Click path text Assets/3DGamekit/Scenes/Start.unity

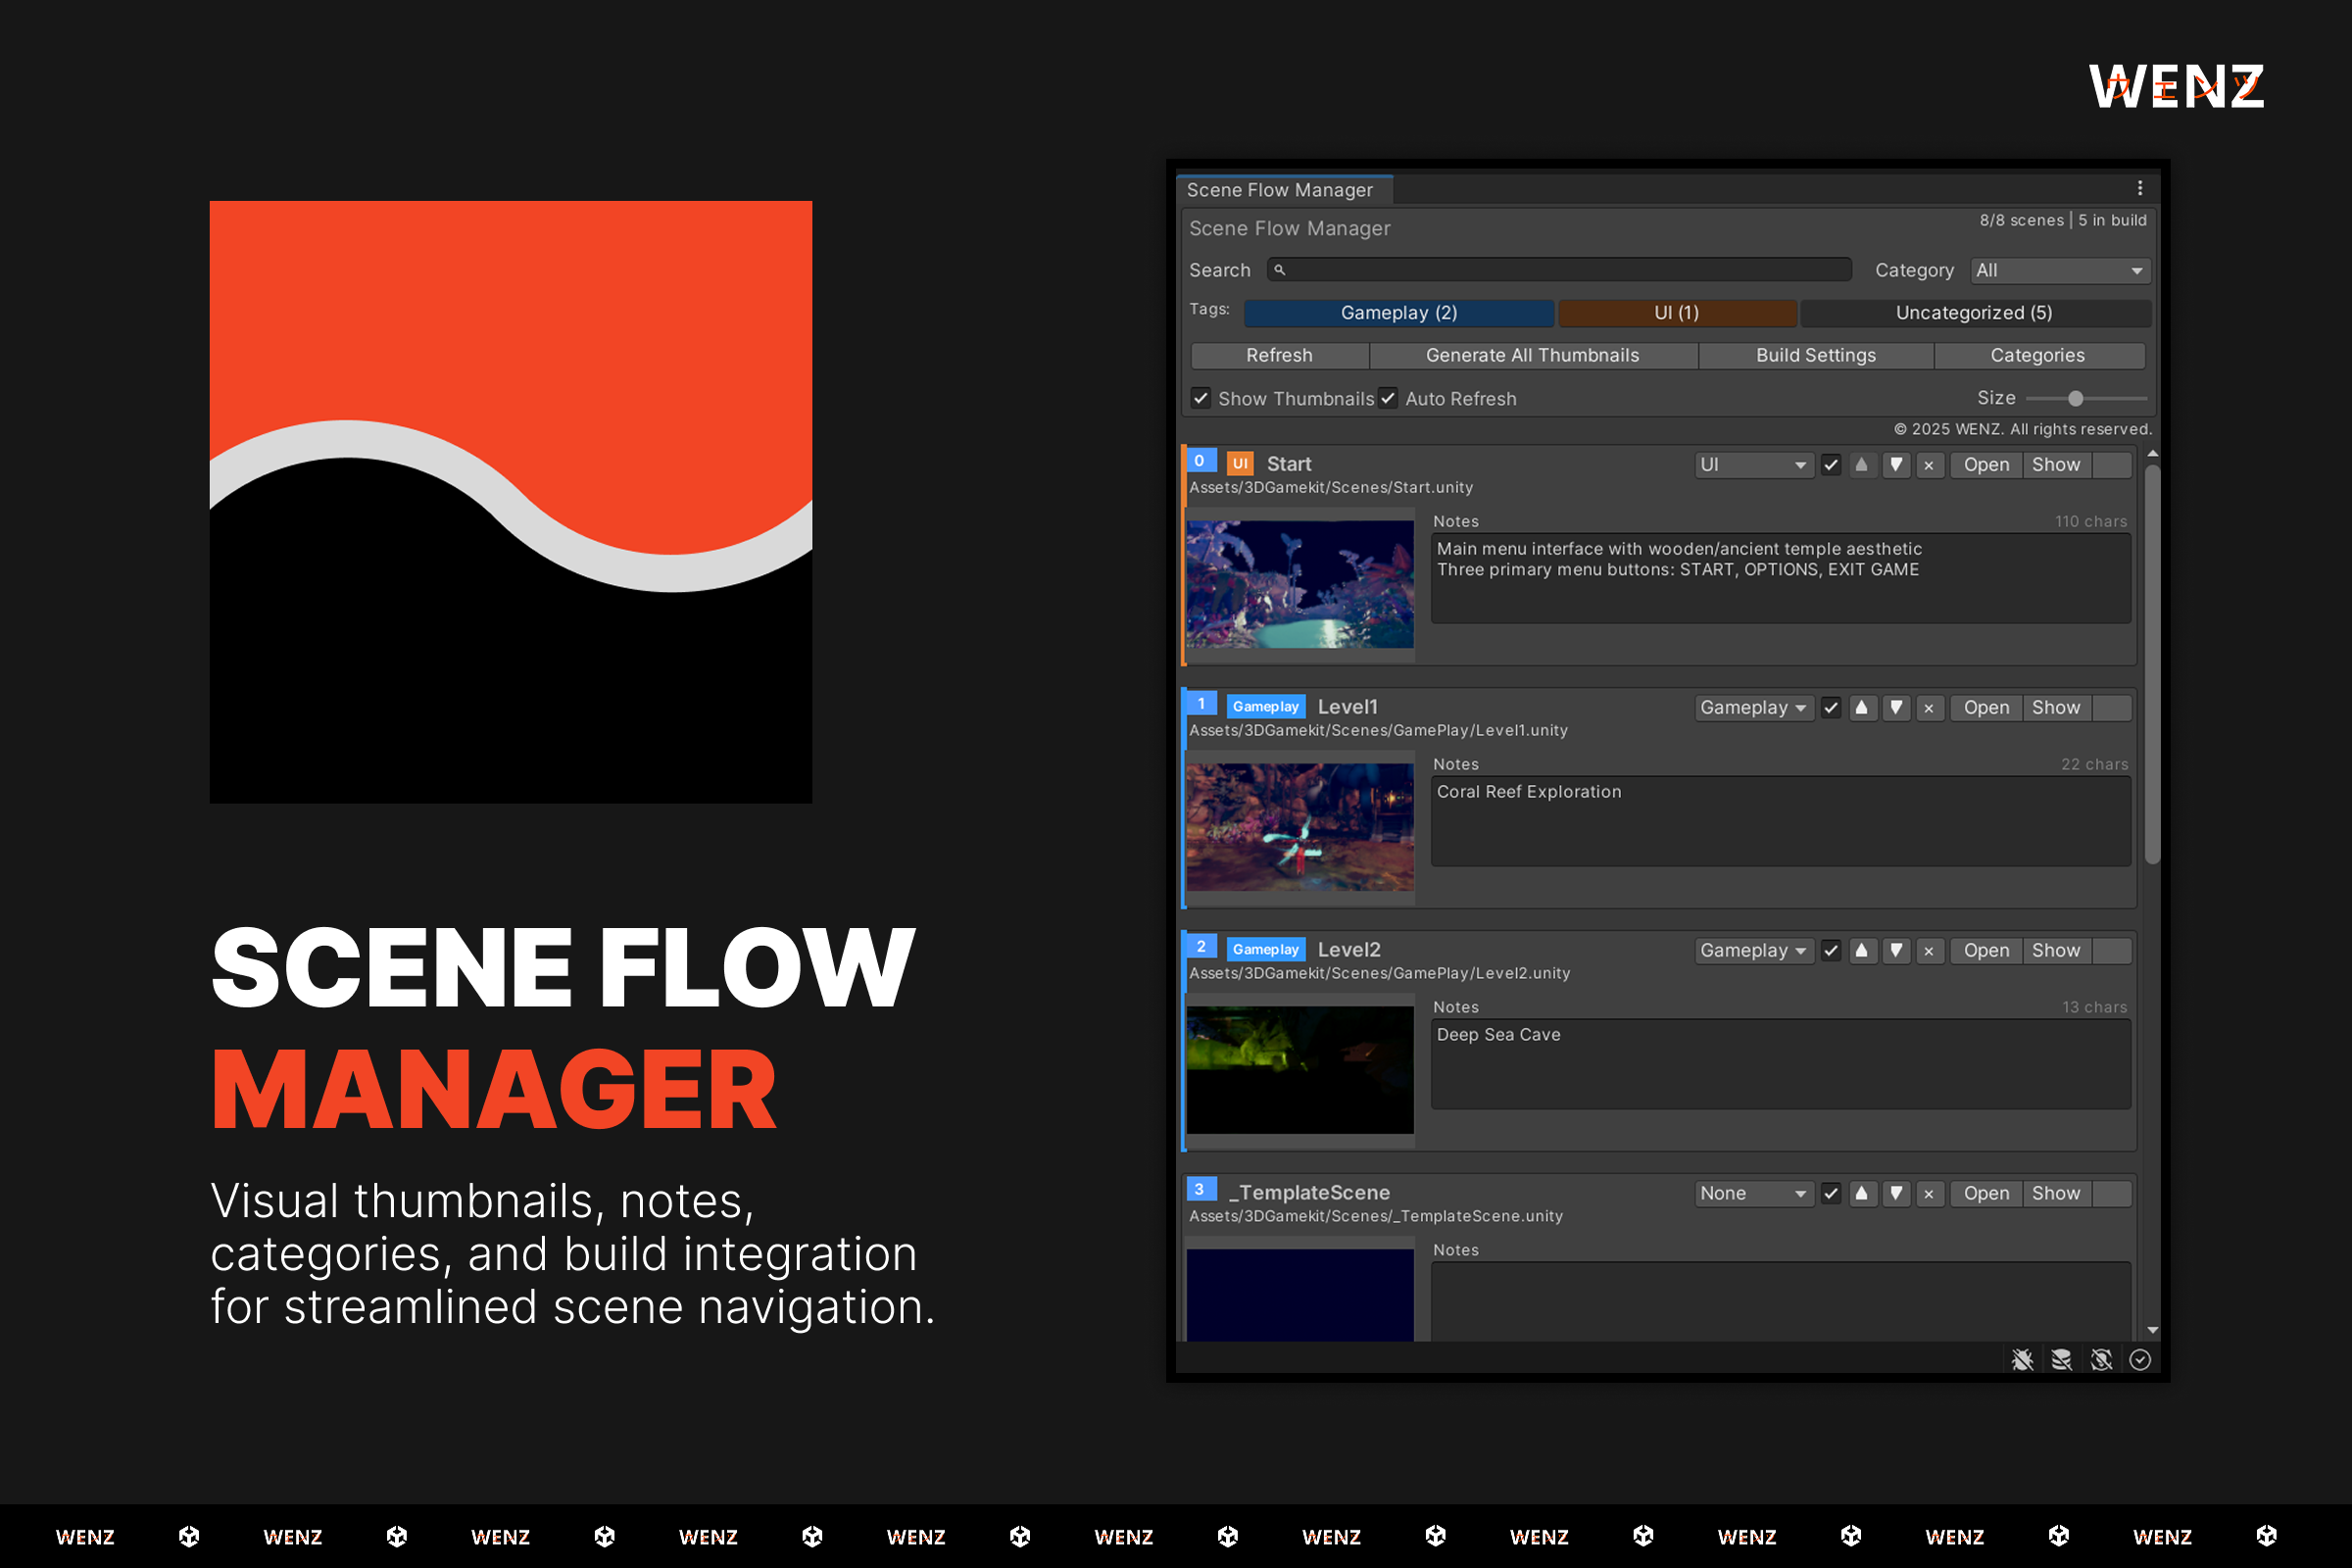point(1331,488)
